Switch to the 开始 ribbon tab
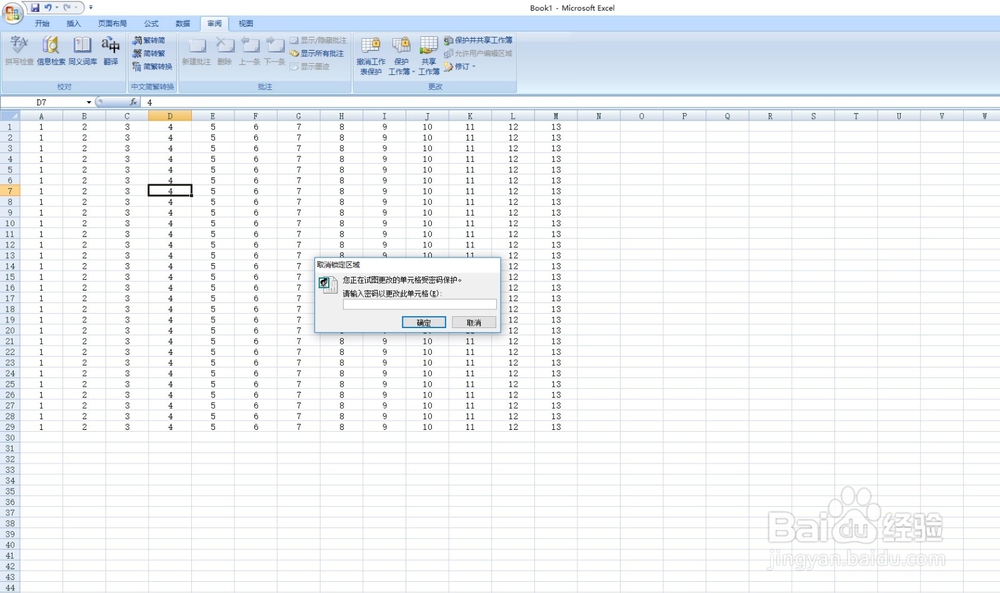 coord(42,24)
